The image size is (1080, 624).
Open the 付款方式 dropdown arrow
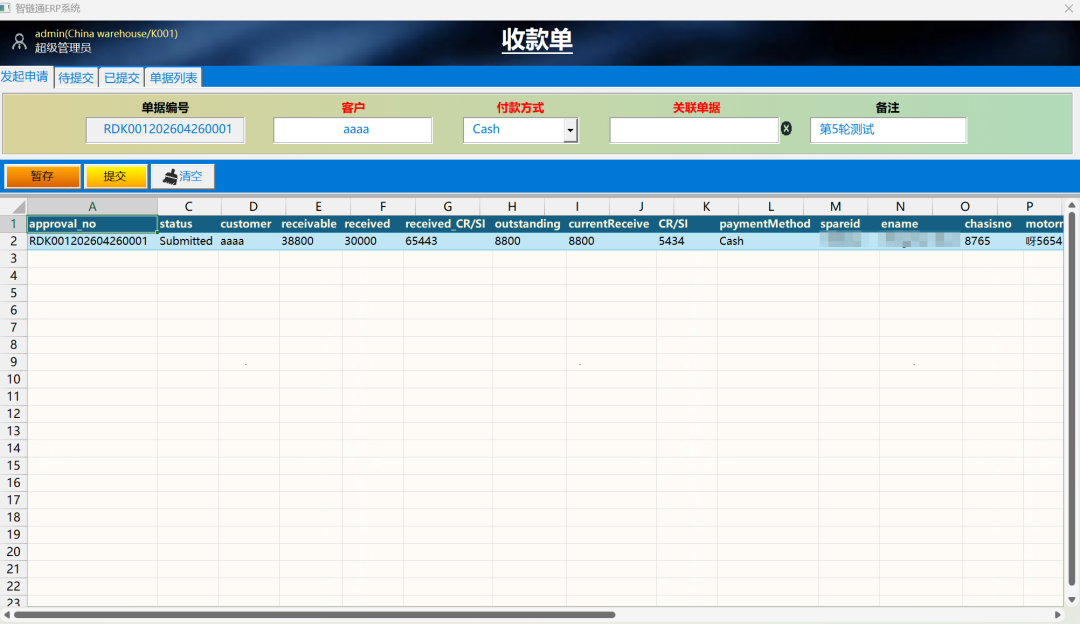coord(570,130)
